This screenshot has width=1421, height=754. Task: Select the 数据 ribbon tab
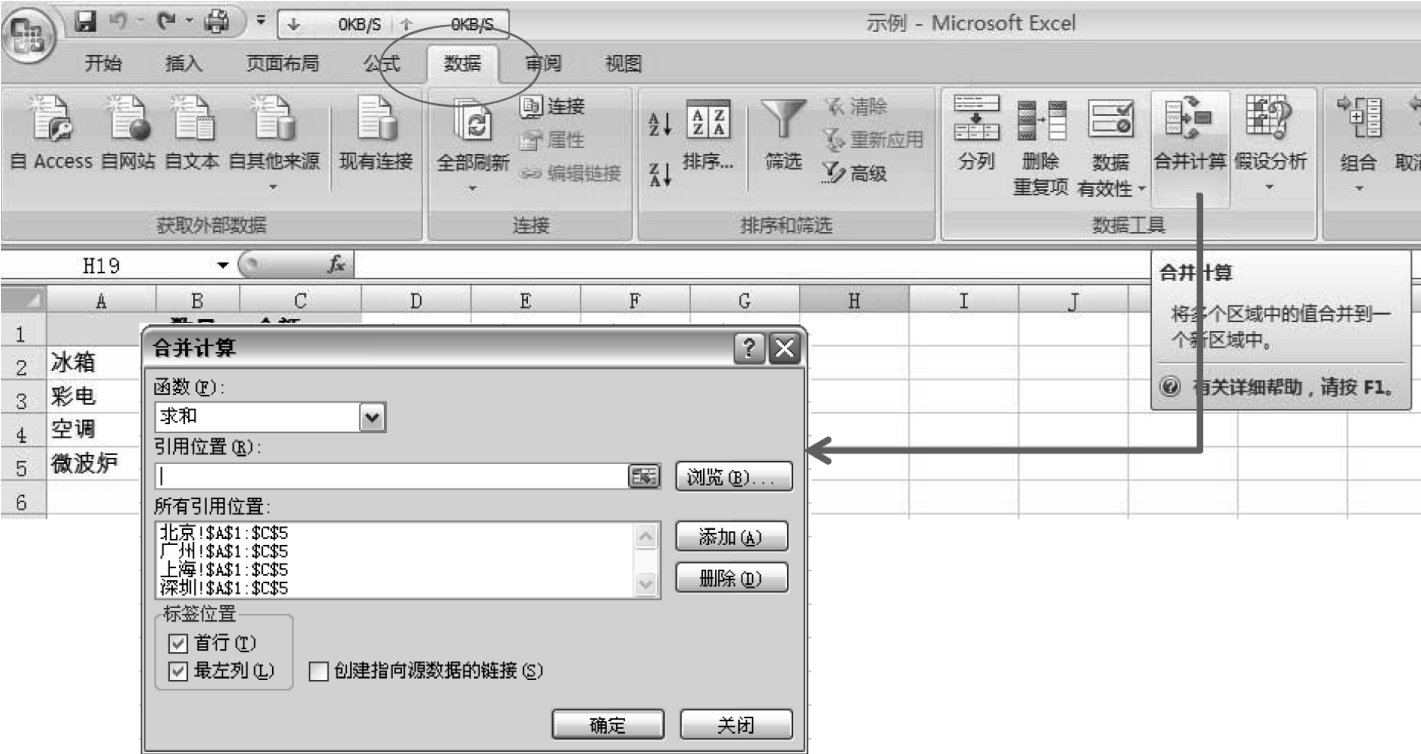(x=462, y=64)
